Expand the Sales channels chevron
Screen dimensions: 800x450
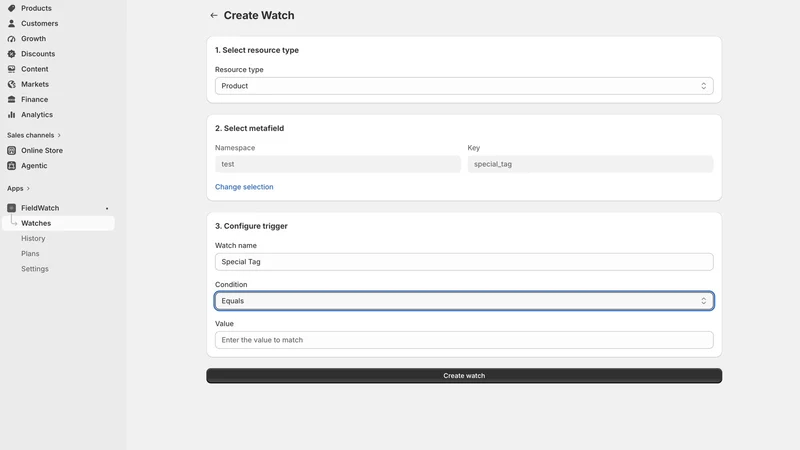[59, 135]
